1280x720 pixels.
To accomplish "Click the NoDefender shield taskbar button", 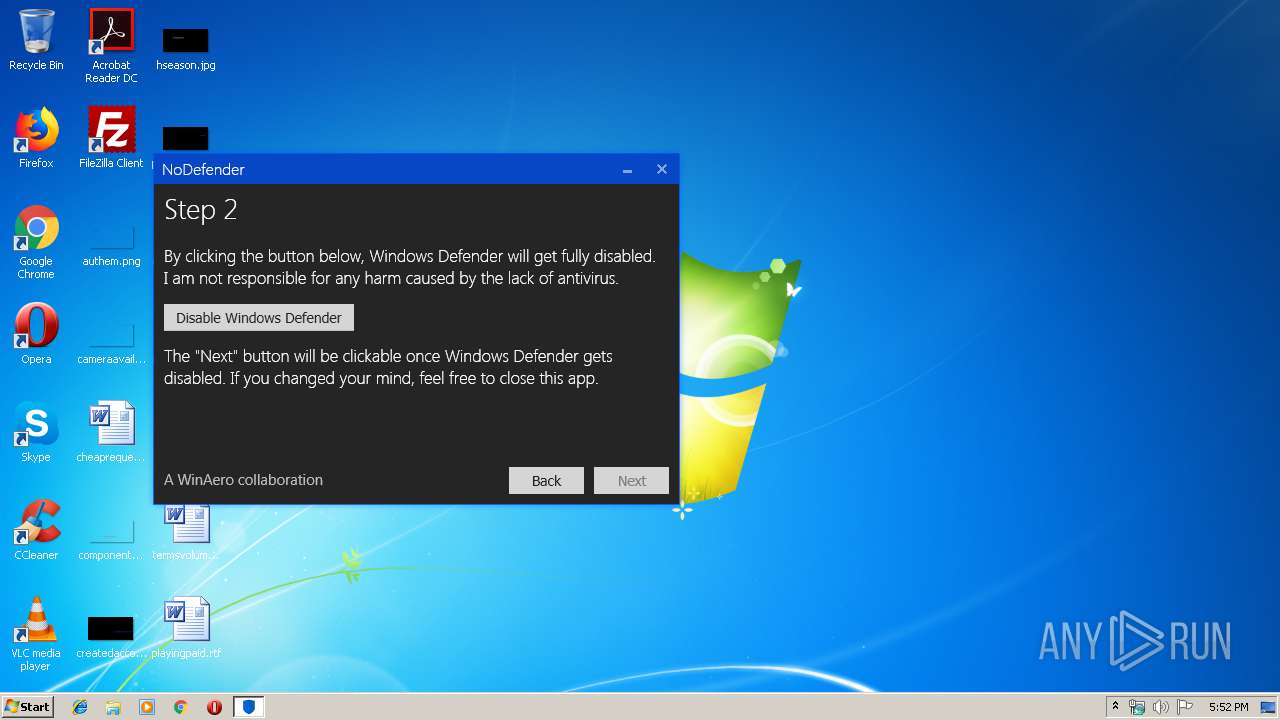I will [249, 707].
